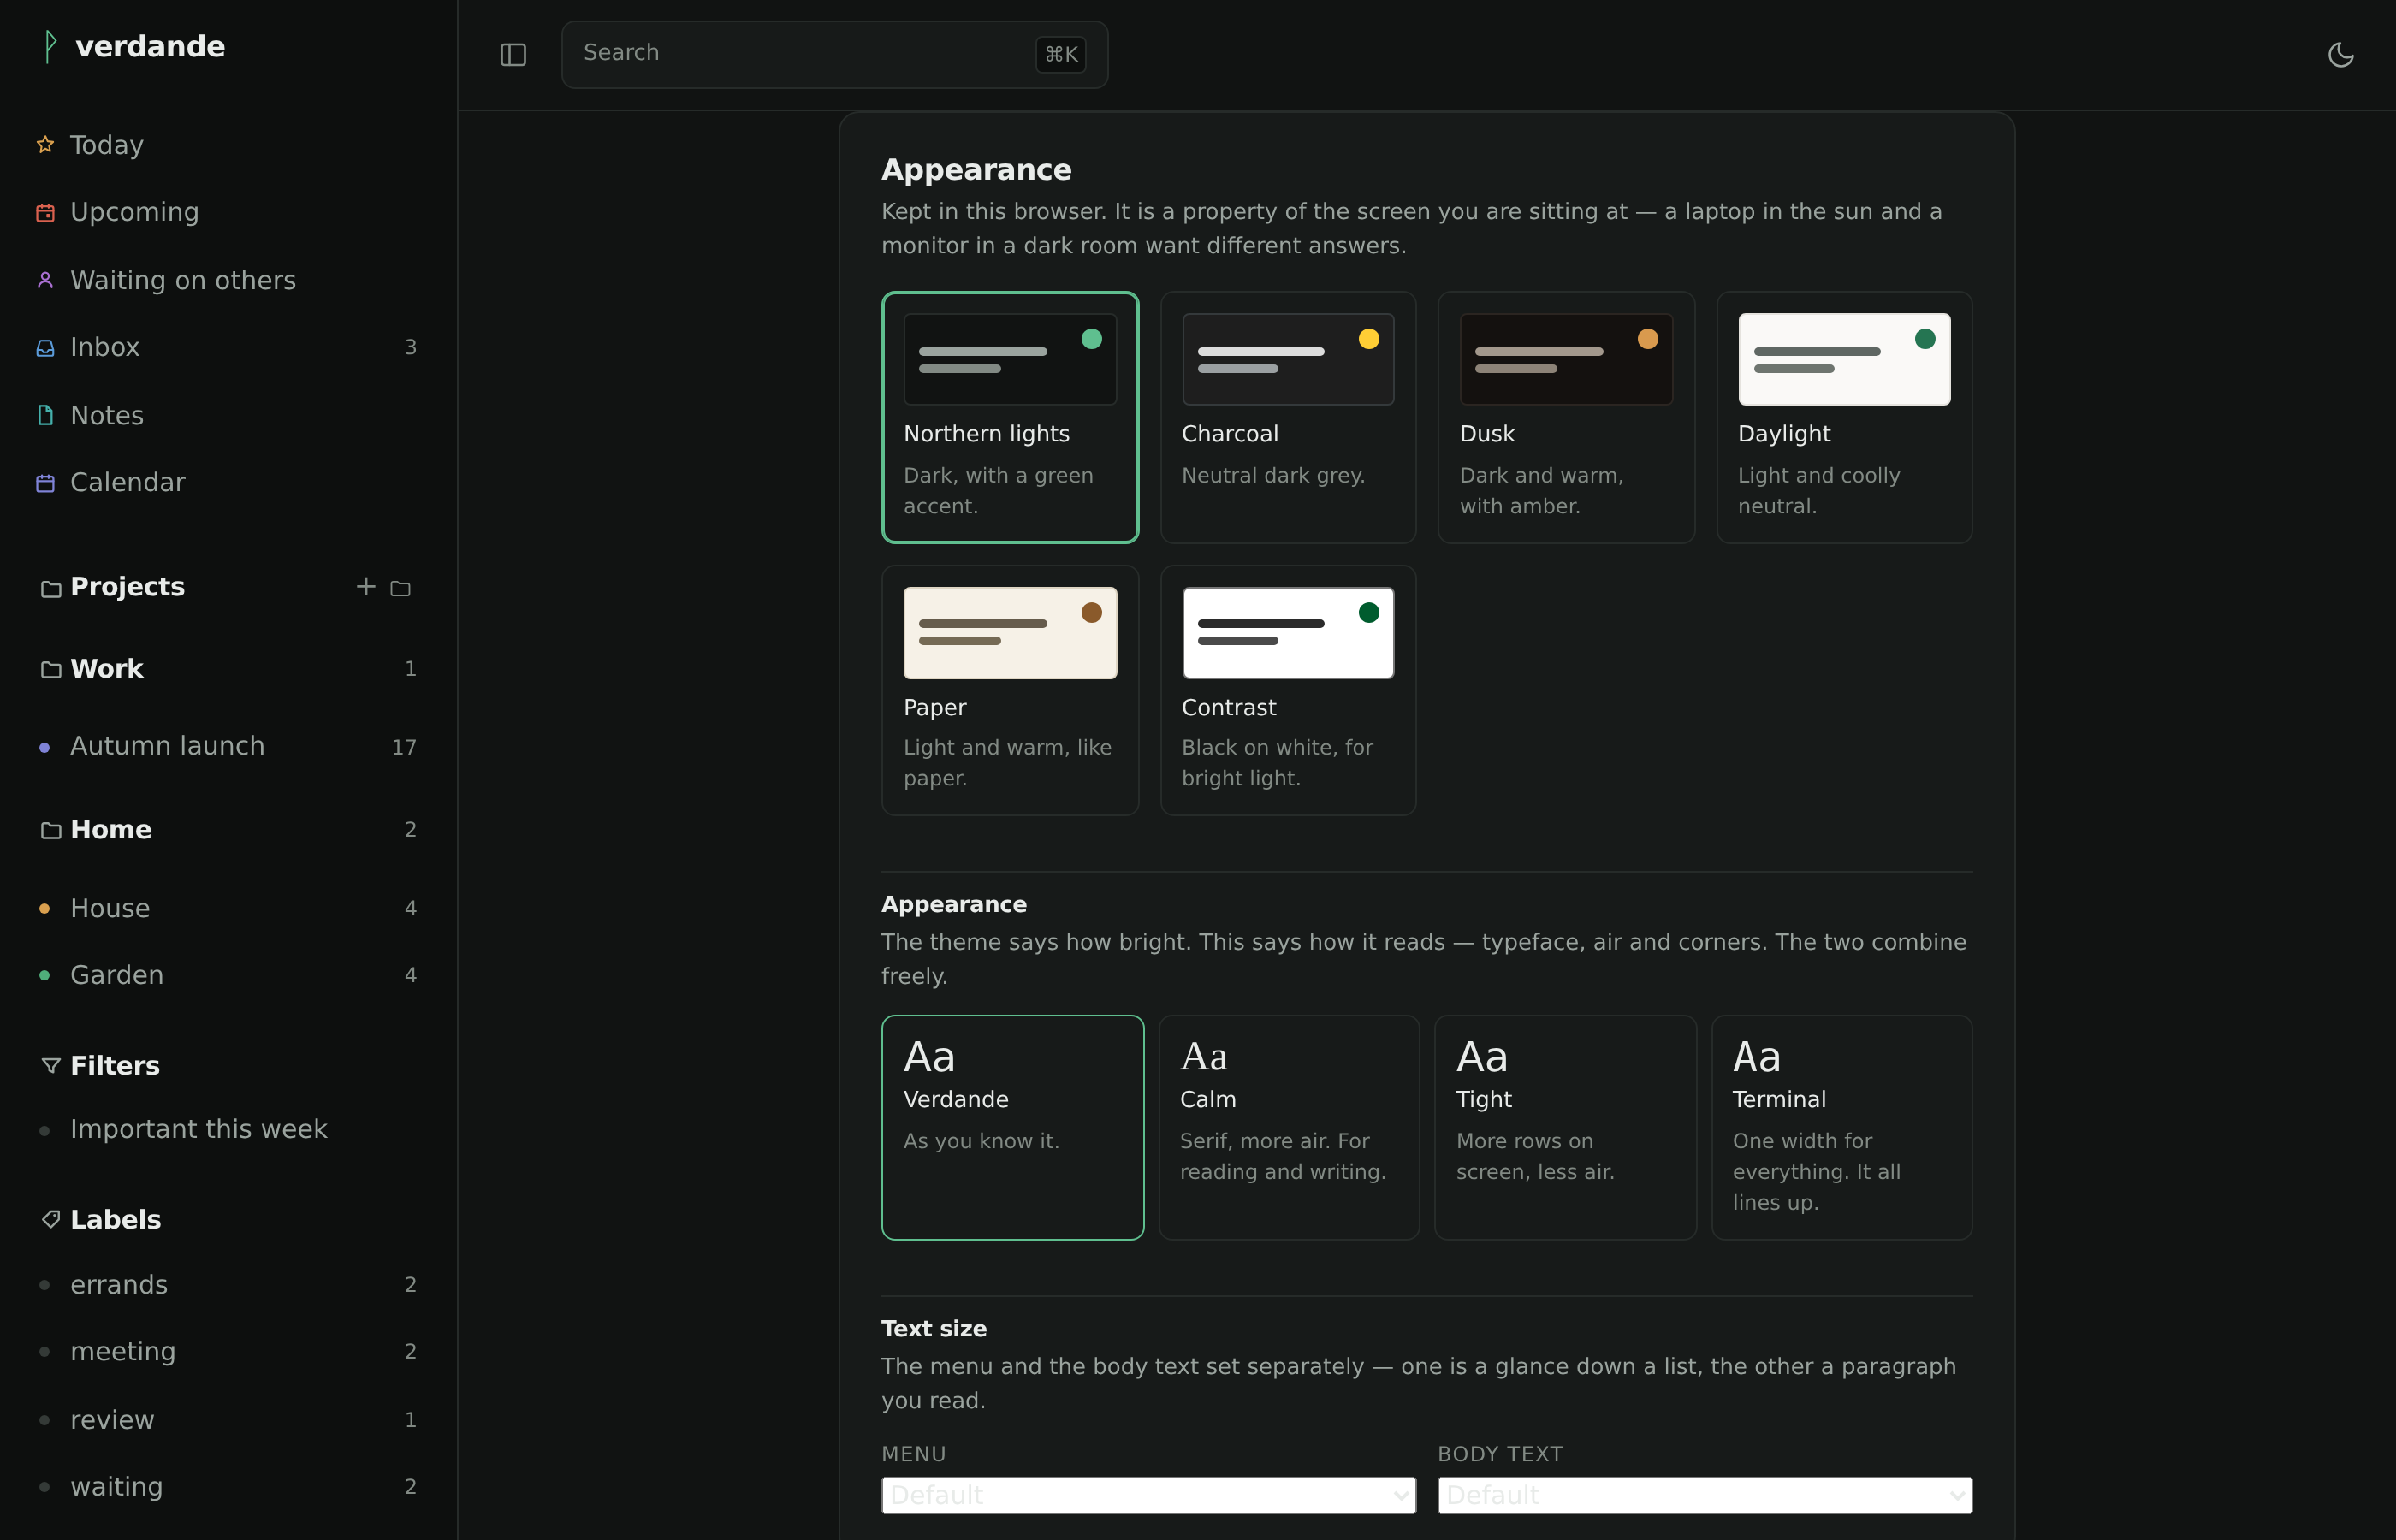Image resolution: width=2396 pixels, height=1540 pixels.
Task: Toggle the sidebar panel icon
Action: [513, 55]
